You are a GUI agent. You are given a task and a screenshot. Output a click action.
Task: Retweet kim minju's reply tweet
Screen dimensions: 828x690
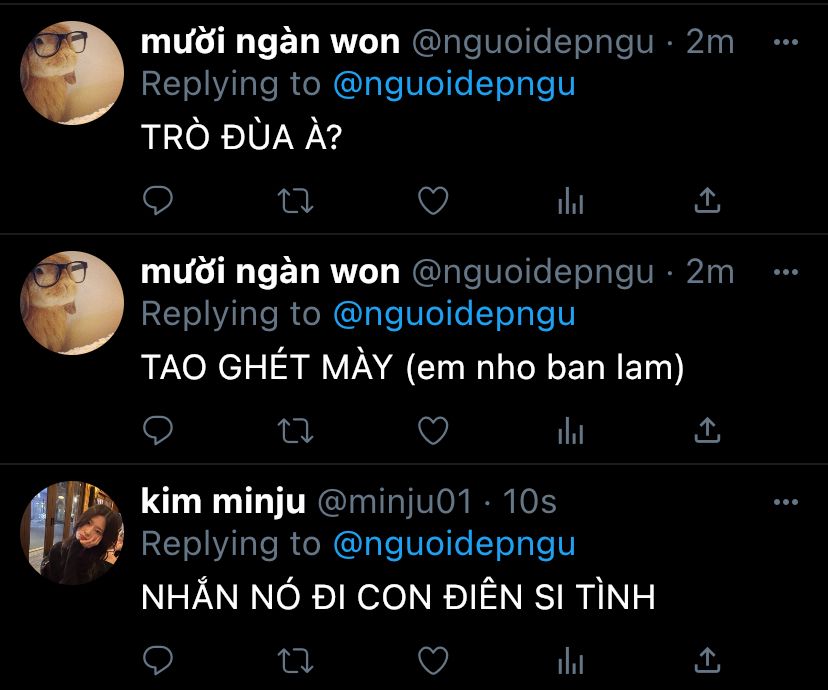pos(296,660)
